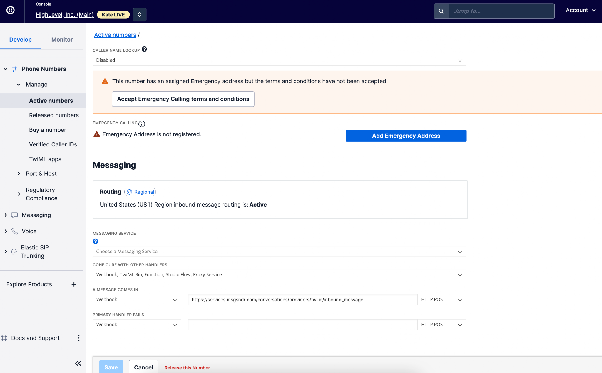Focus the Jump to search field

[501, 11]
